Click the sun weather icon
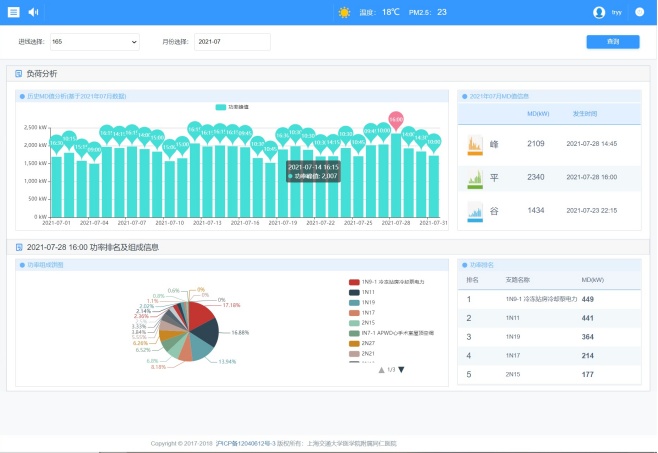The height and width of the screenshot is (453, 658). point(344,12)
